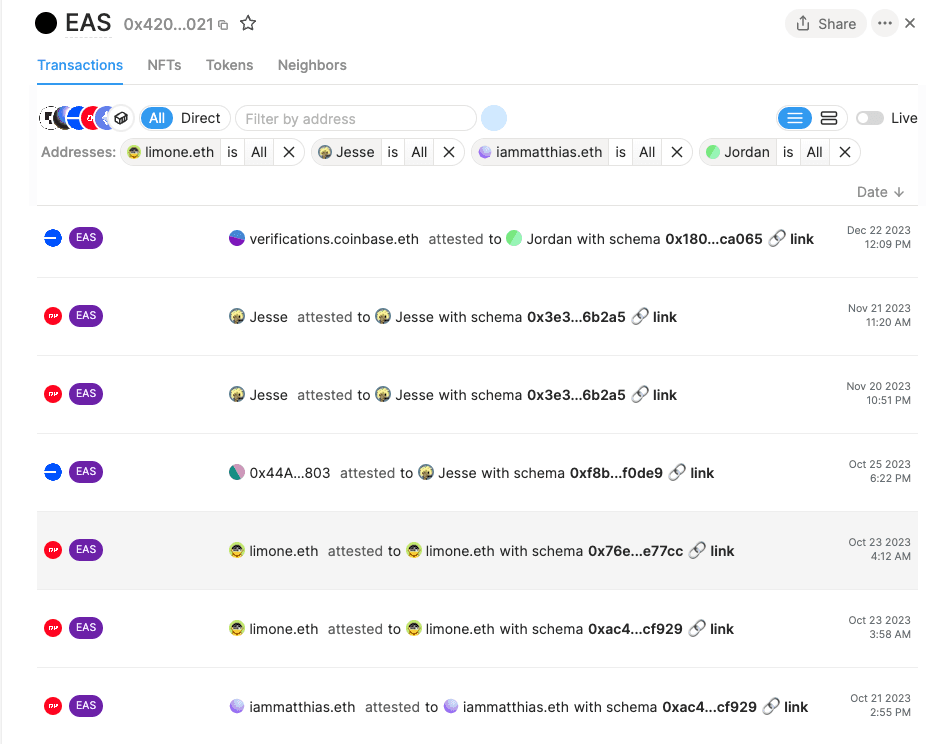This screenshot has height=744, width=952.
Task: Open the Neighbors tab
Action: click(312, 66)
